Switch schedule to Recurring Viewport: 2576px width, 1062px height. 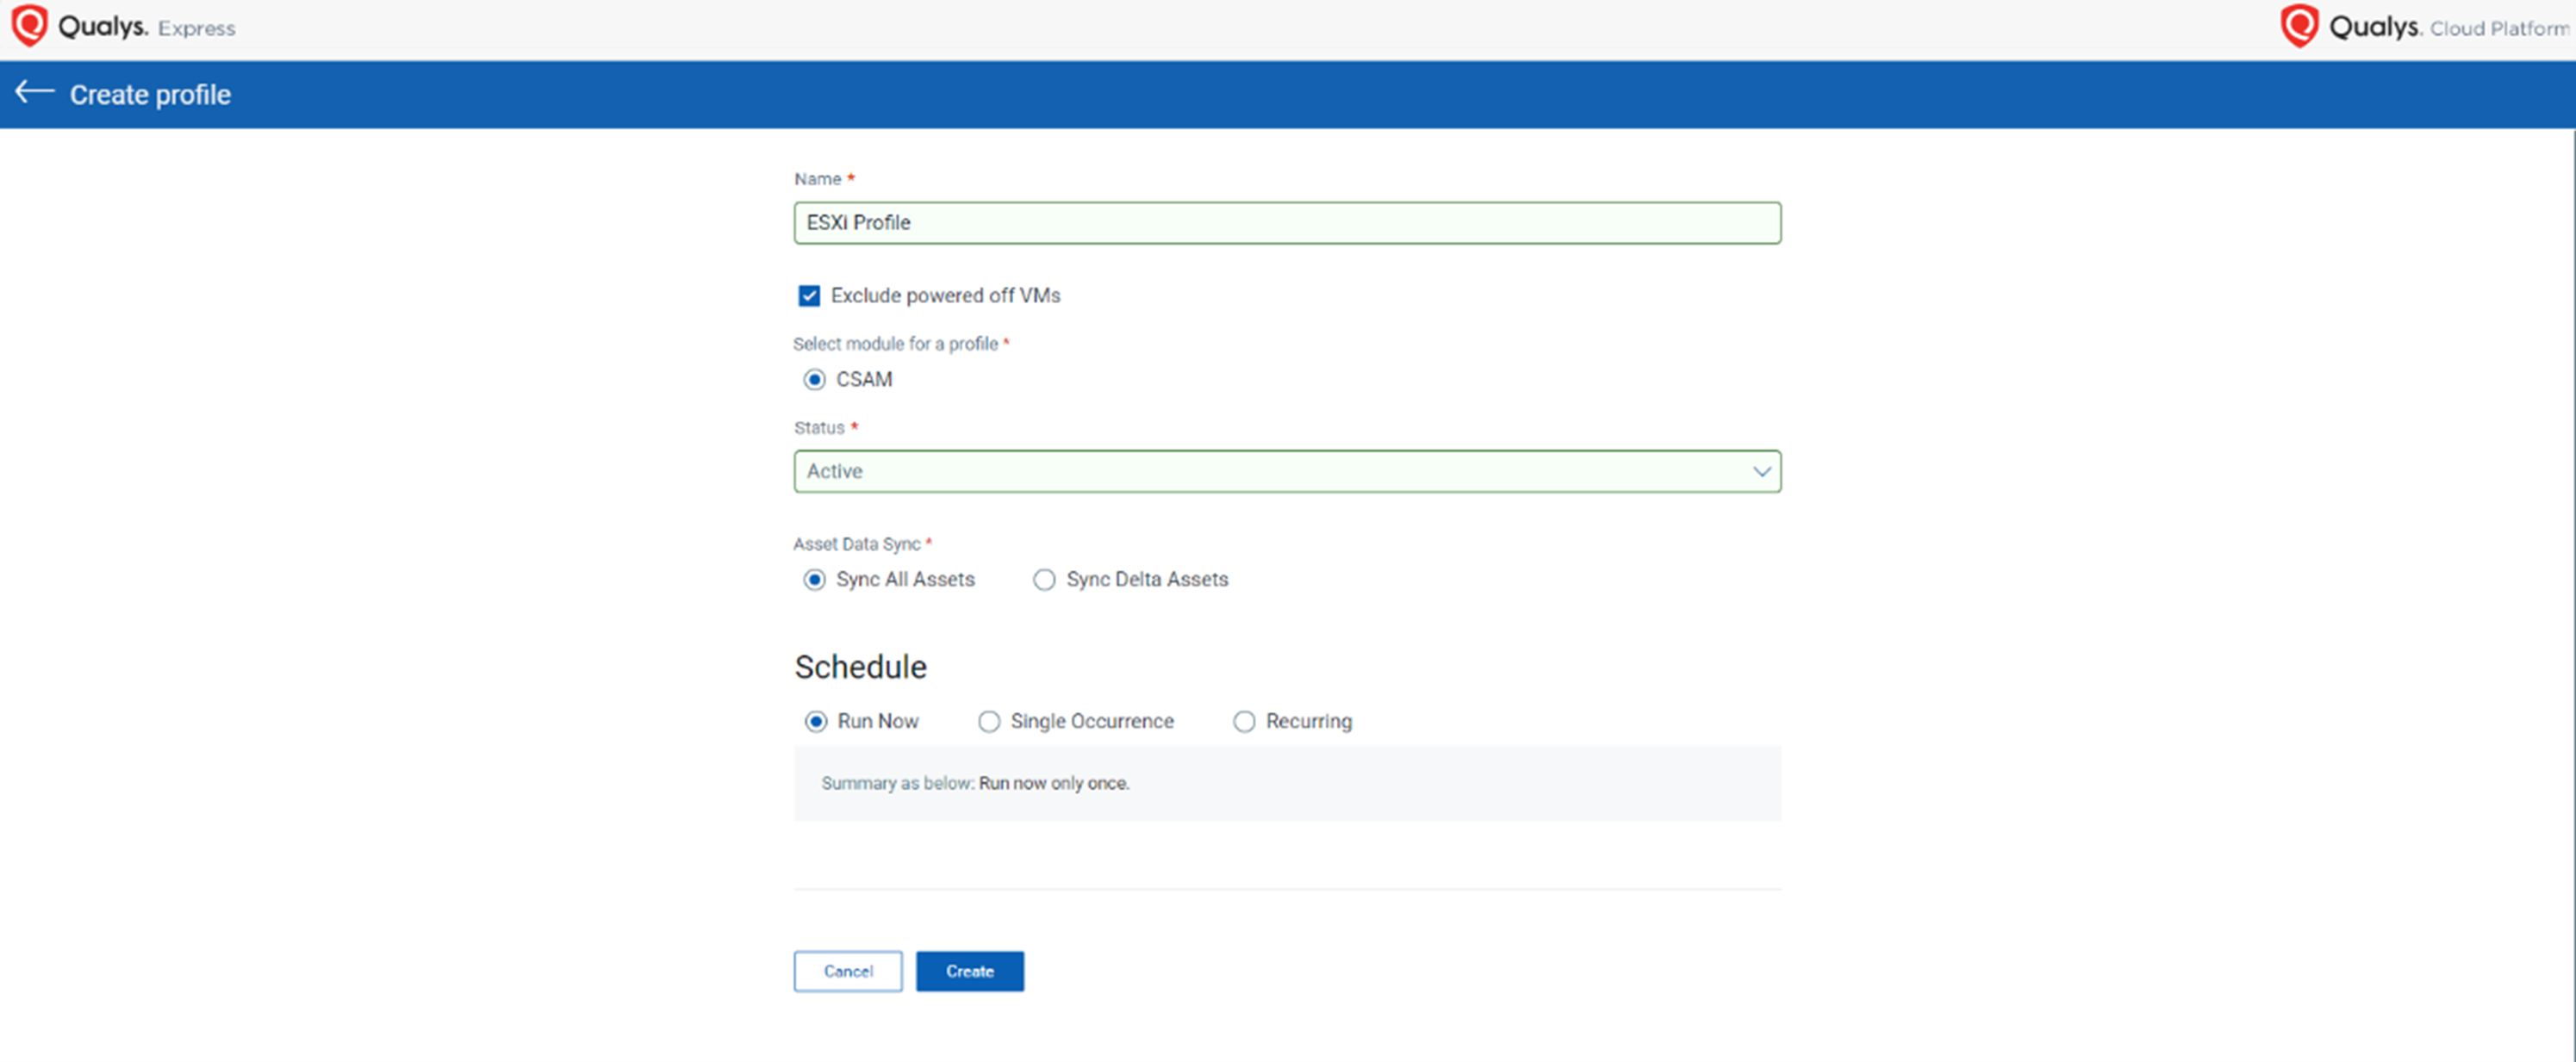pos(1244,722)
